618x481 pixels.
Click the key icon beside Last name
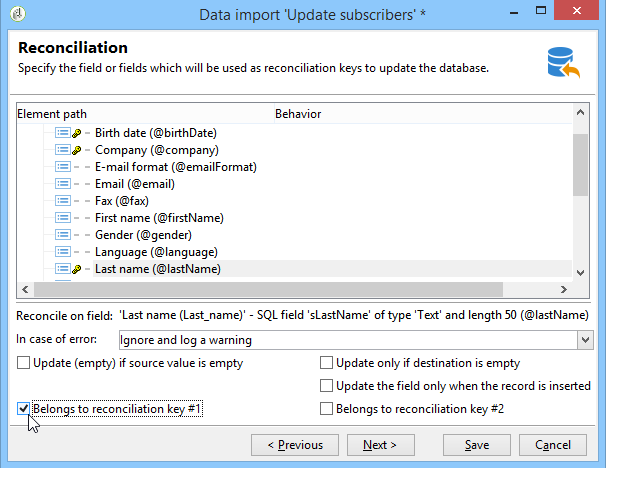pos(76,269)
